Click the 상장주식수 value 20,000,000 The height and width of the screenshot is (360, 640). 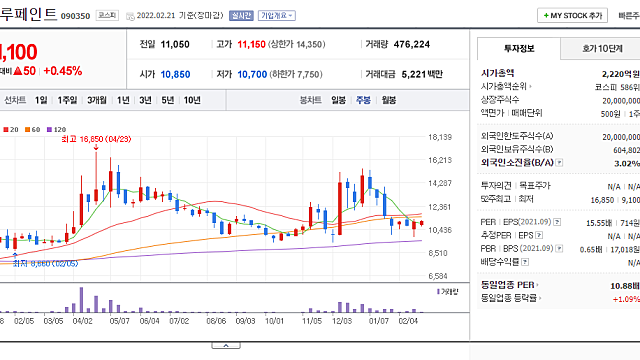coord(621,100)
